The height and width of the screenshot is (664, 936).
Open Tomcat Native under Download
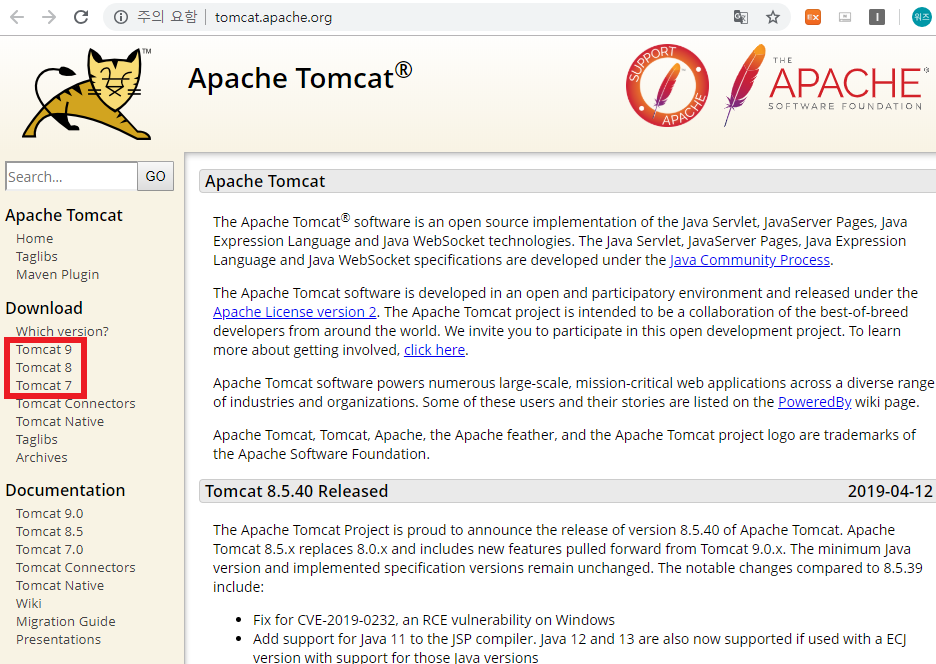click(60, 421)
